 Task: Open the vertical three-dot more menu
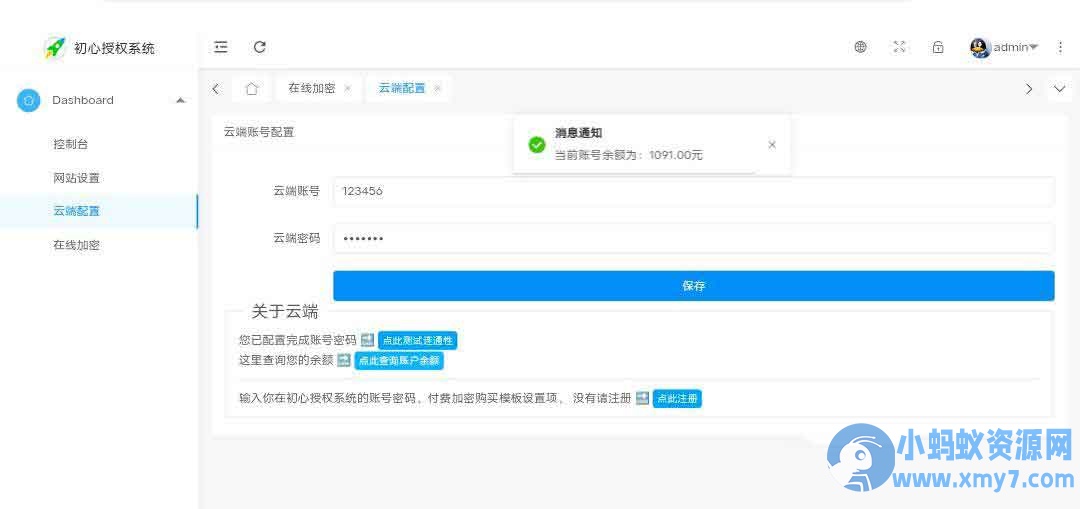click(x=1060, y=47)
